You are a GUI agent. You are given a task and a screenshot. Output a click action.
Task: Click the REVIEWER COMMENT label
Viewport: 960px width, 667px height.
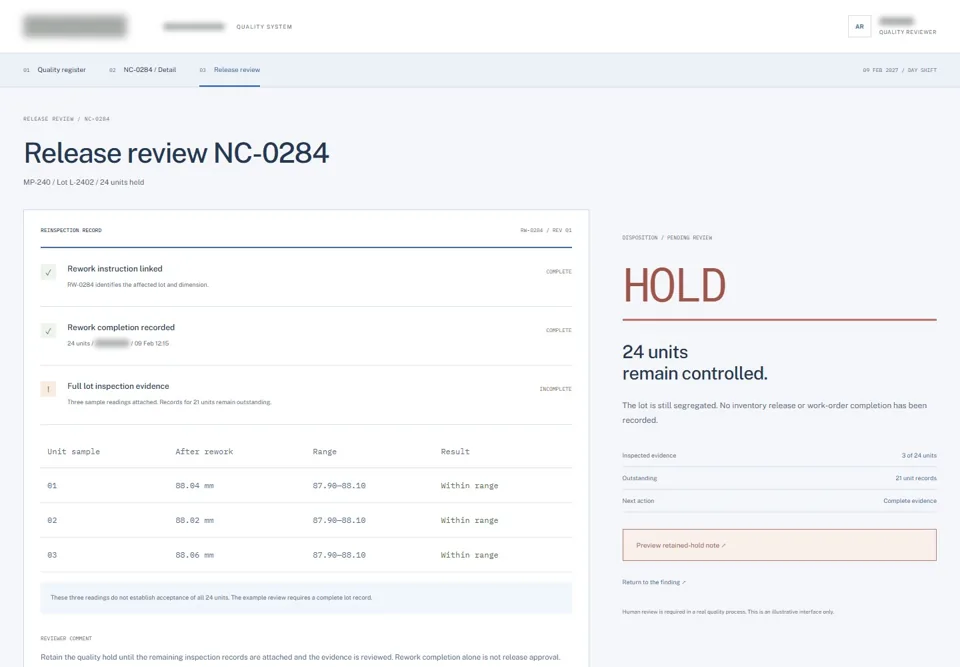tap(66, 638)
